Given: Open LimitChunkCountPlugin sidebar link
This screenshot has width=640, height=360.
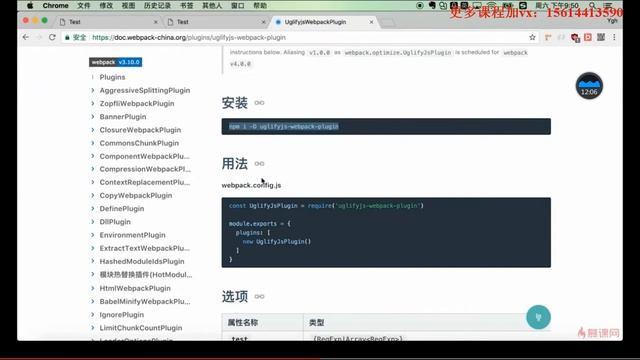Looking at the screenshot, I should (x=141, y=328).
